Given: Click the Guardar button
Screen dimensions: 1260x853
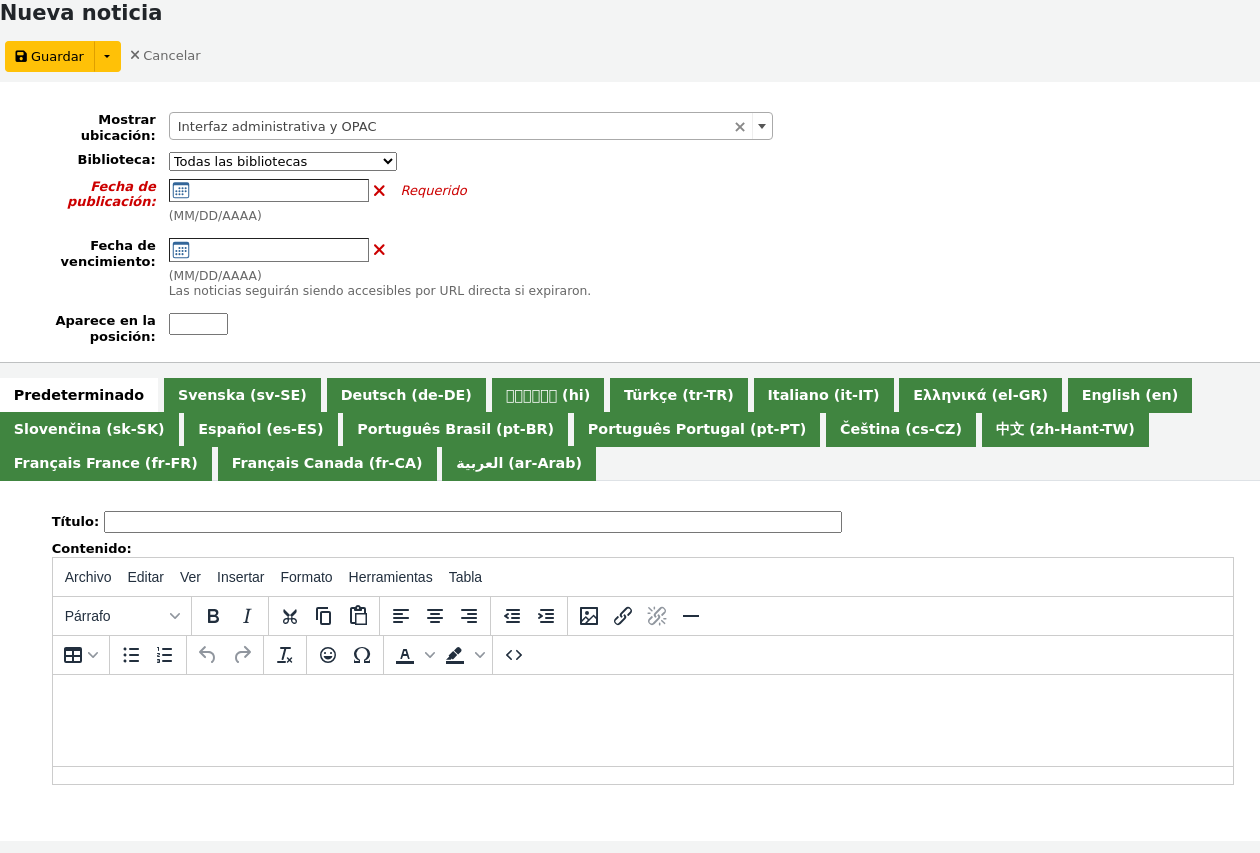Looking at the screenshot, I should (48, 56).
